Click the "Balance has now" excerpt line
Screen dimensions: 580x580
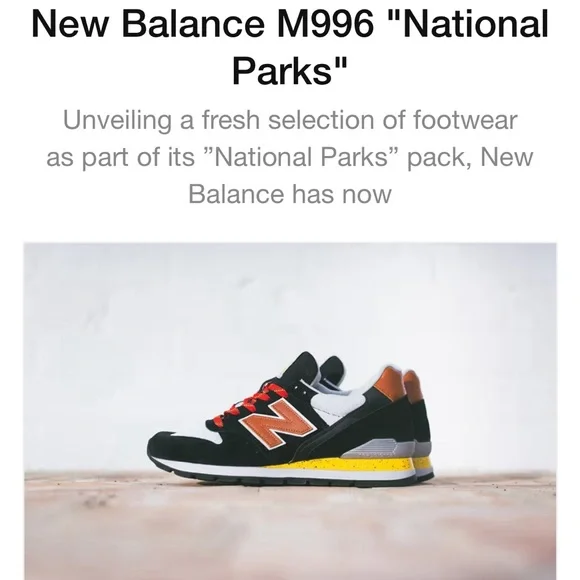coord(290,194)
